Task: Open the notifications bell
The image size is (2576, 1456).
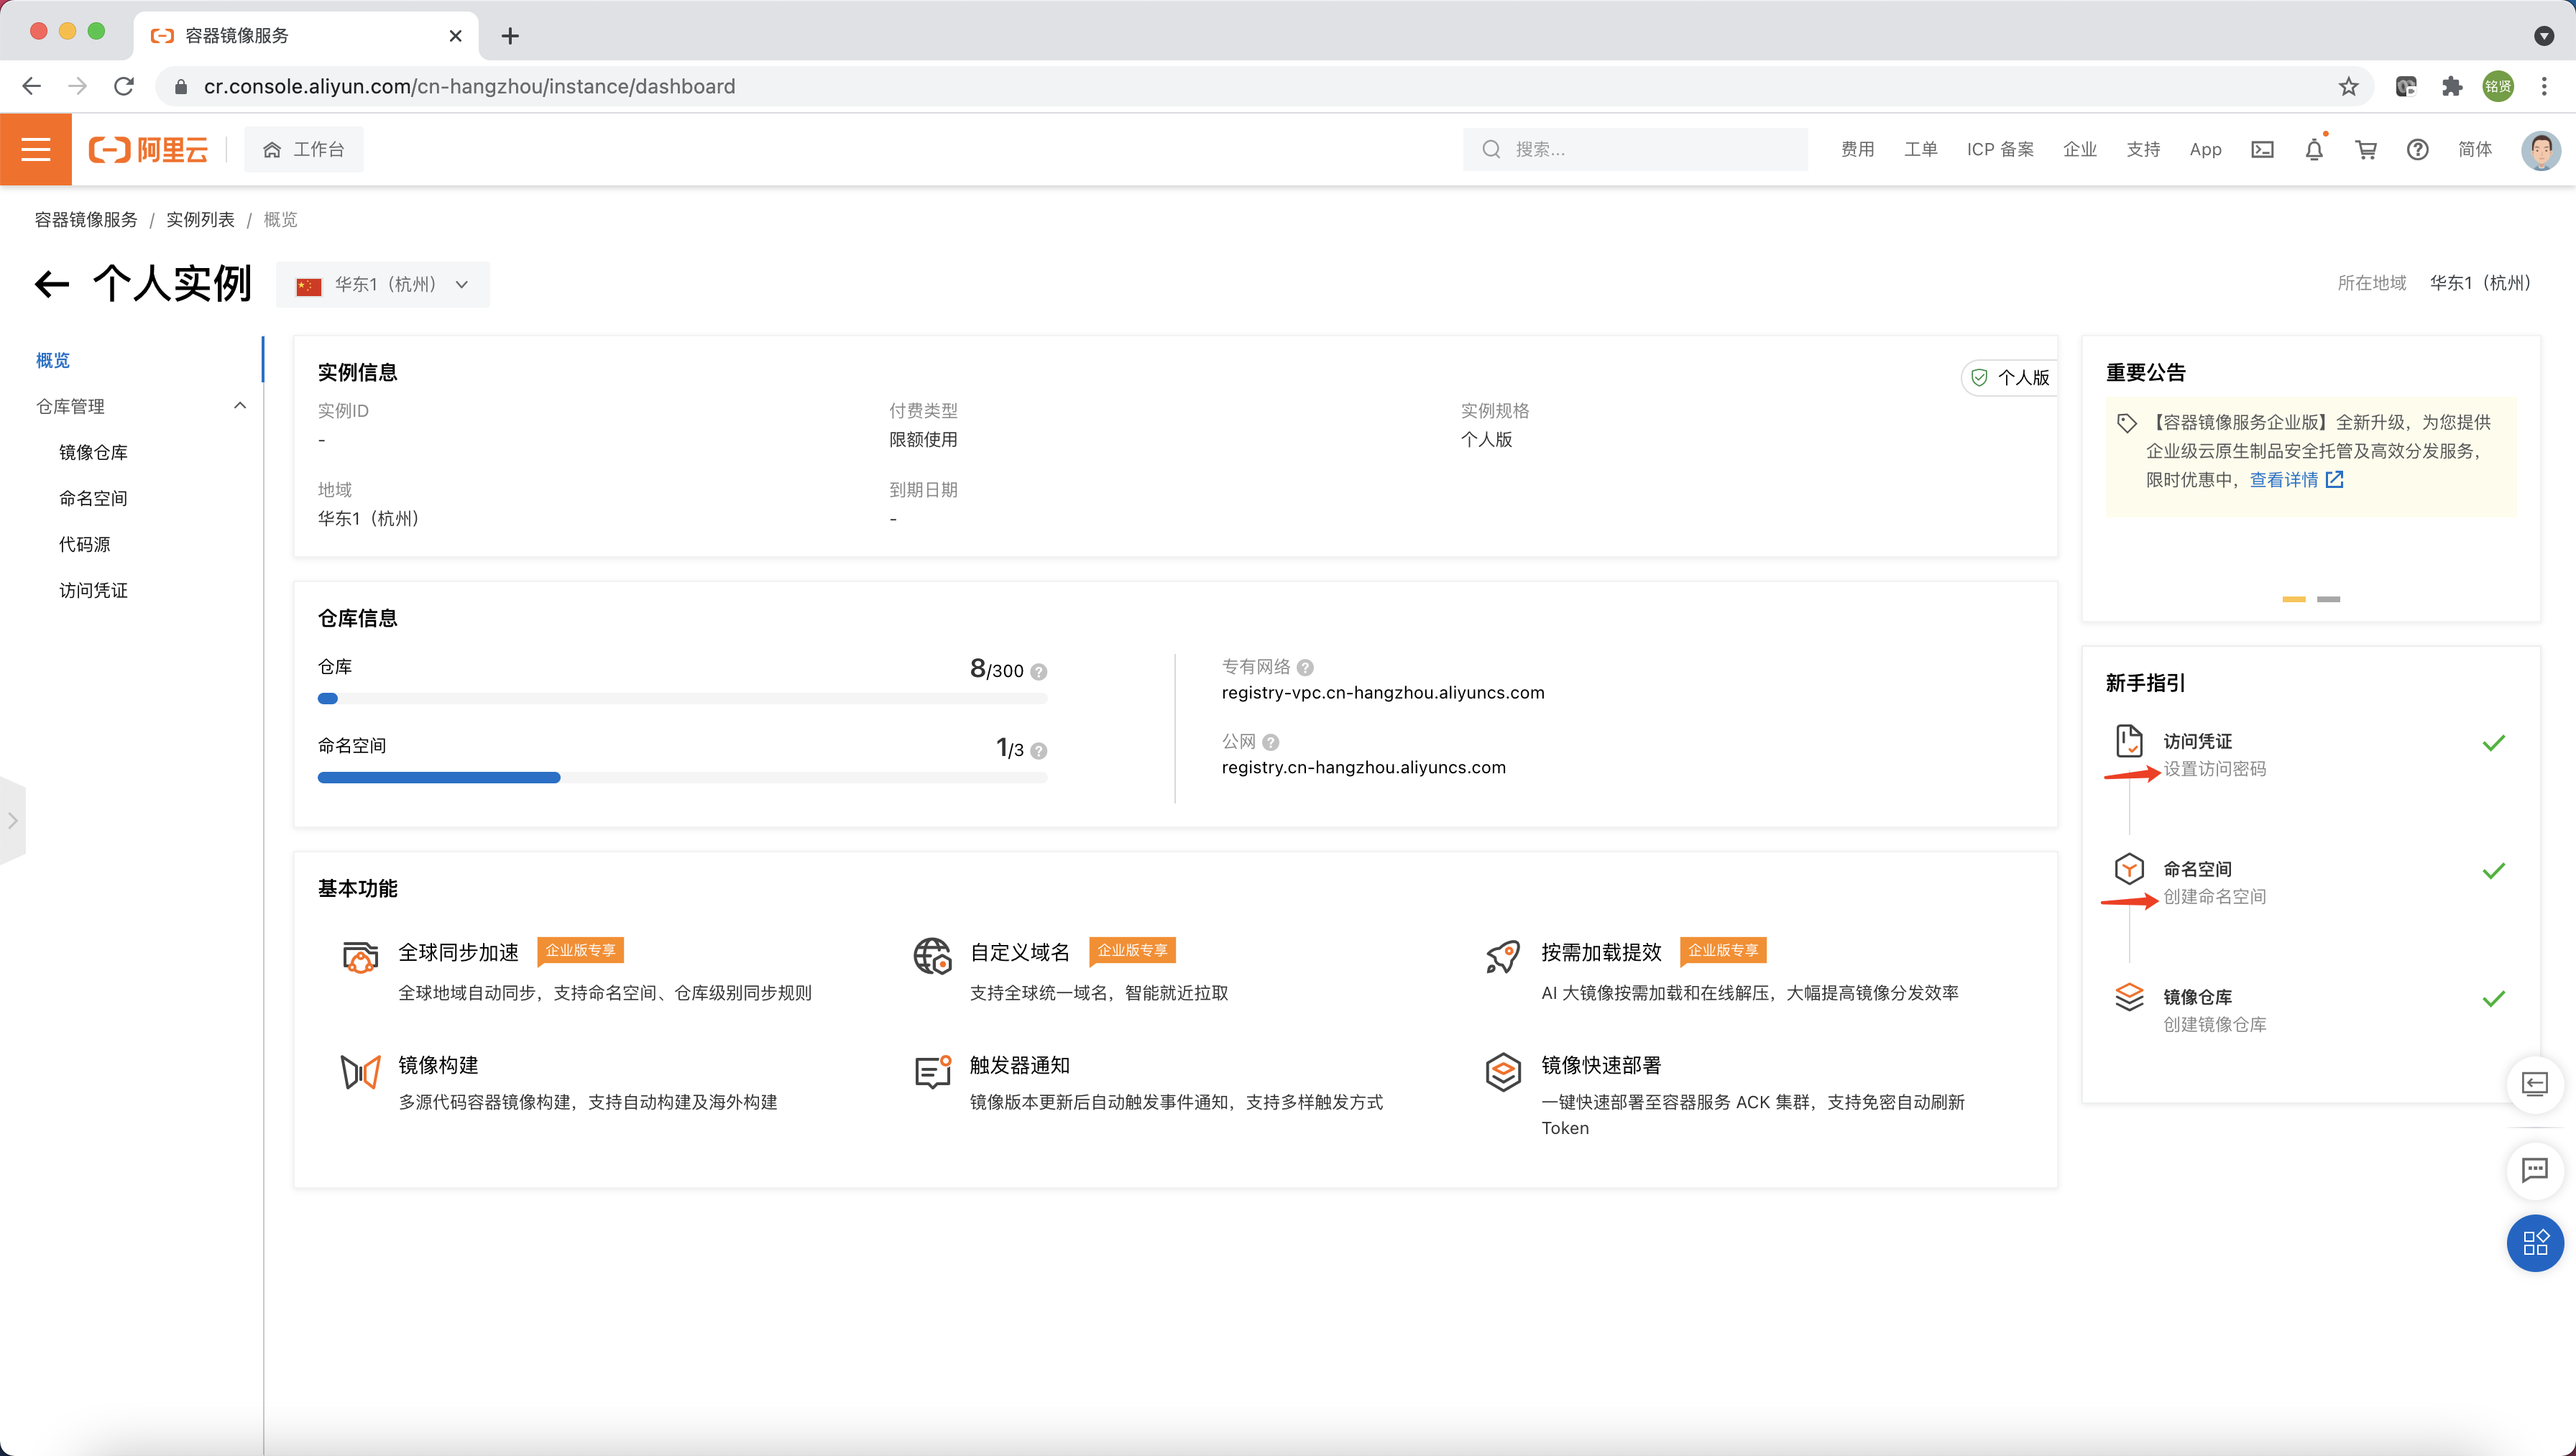Action: click(x=2314, y=149)
